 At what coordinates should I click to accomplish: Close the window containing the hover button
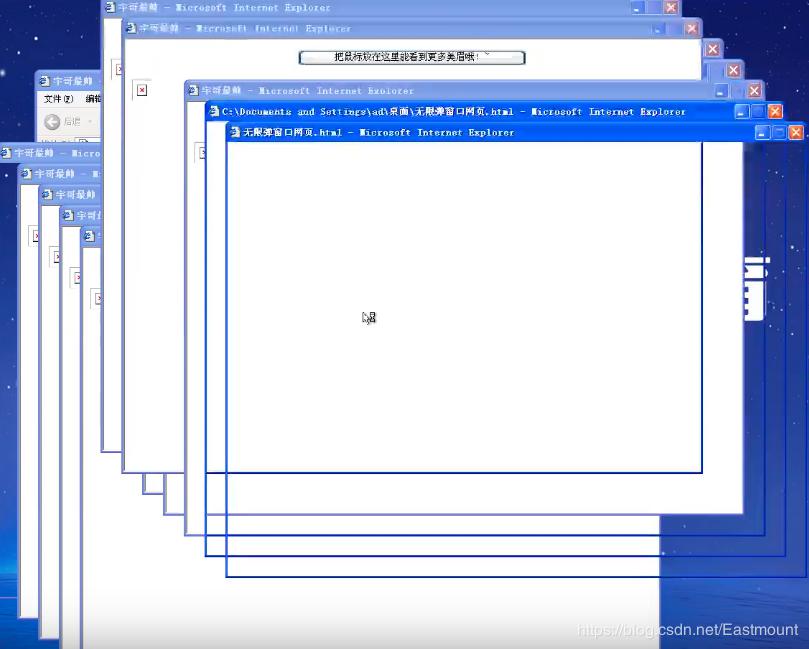pos(691,29)
